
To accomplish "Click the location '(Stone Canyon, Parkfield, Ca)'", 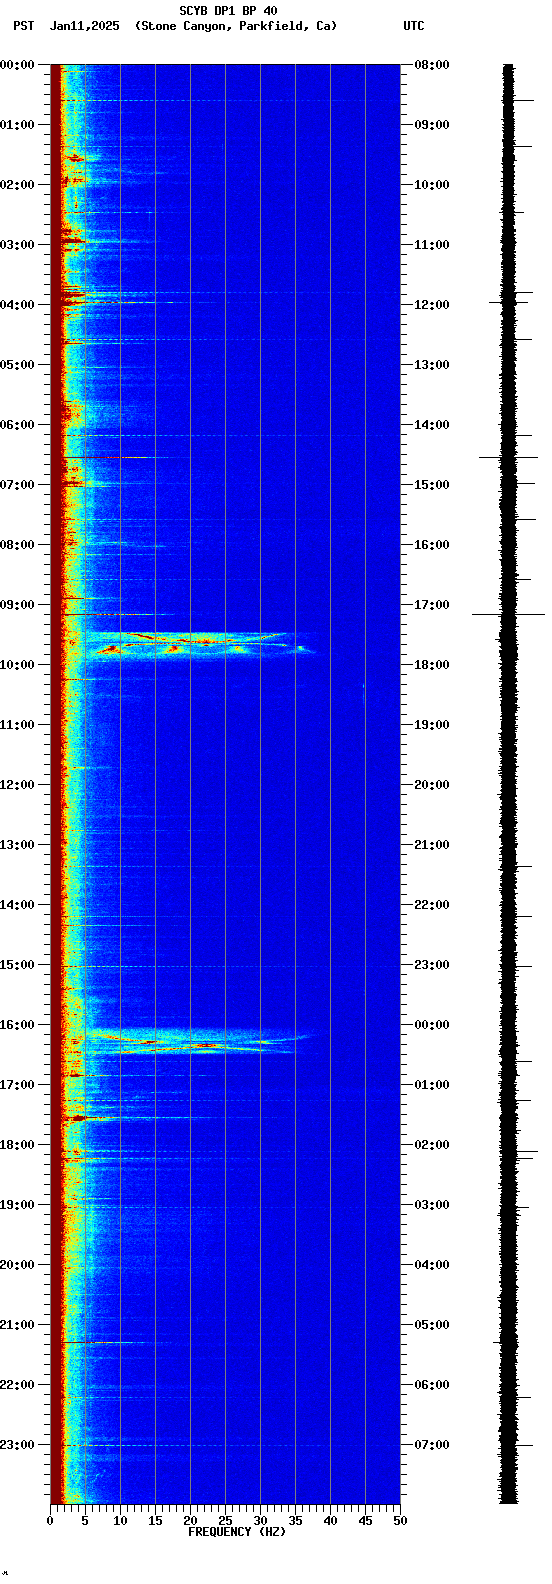I will [x=236, y=26].
